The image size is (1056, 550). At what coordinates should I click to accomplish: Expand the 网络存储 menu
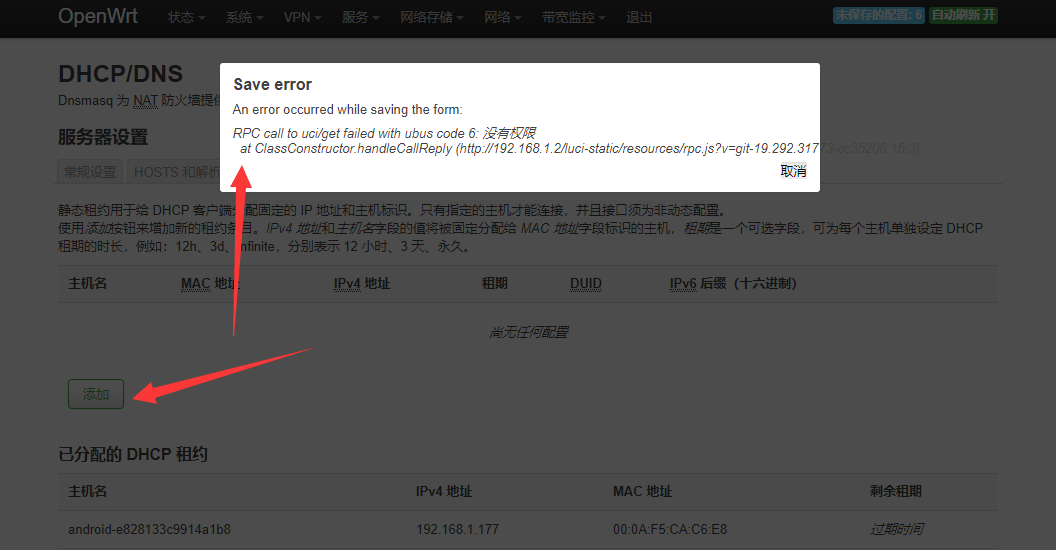click(432, 18)
